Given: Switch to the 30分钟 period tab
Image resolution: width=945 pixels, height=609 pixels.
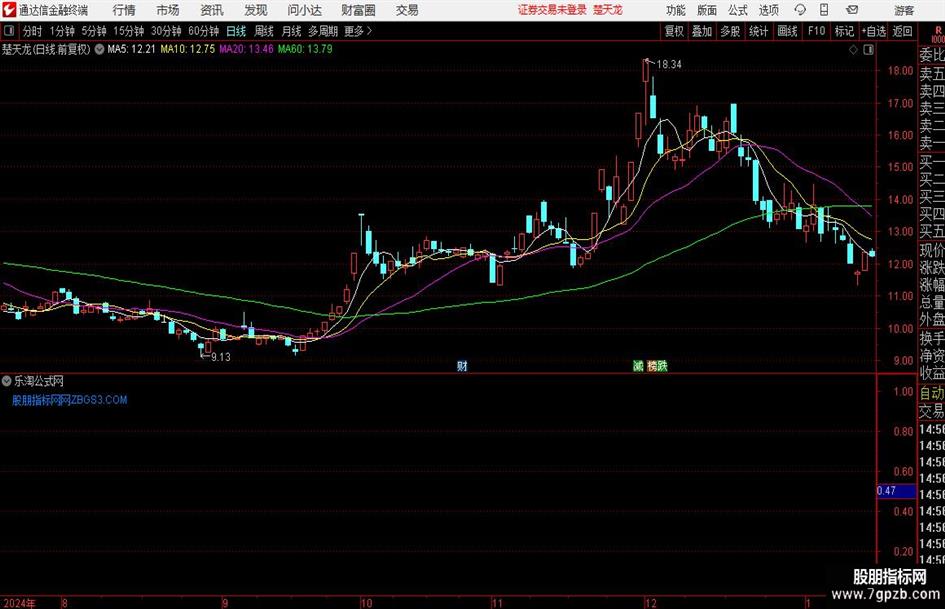Looking at the screenshot, I should click(x=166, y=31).
